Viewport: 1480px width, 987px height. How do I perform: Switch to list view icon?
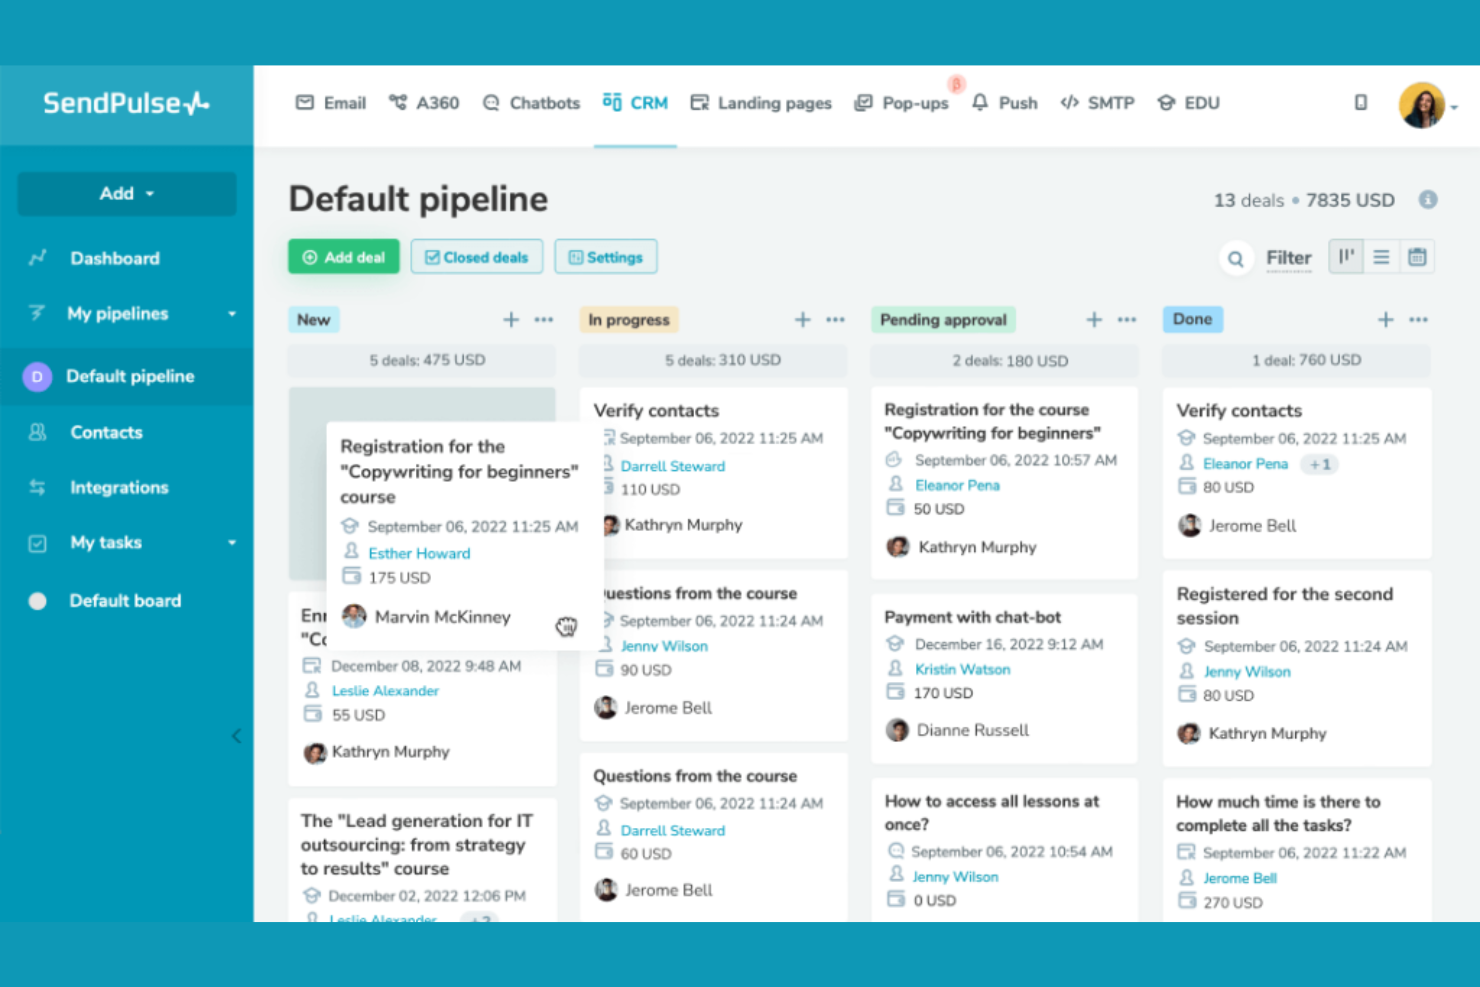pyautogui.click(x=1381, y=257)
